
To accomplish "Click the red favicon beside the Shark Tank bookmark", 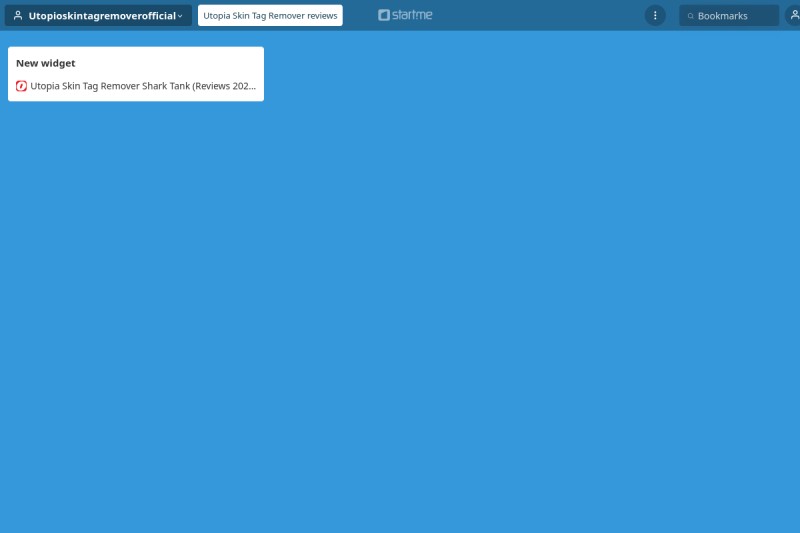I will coord(21,86).
